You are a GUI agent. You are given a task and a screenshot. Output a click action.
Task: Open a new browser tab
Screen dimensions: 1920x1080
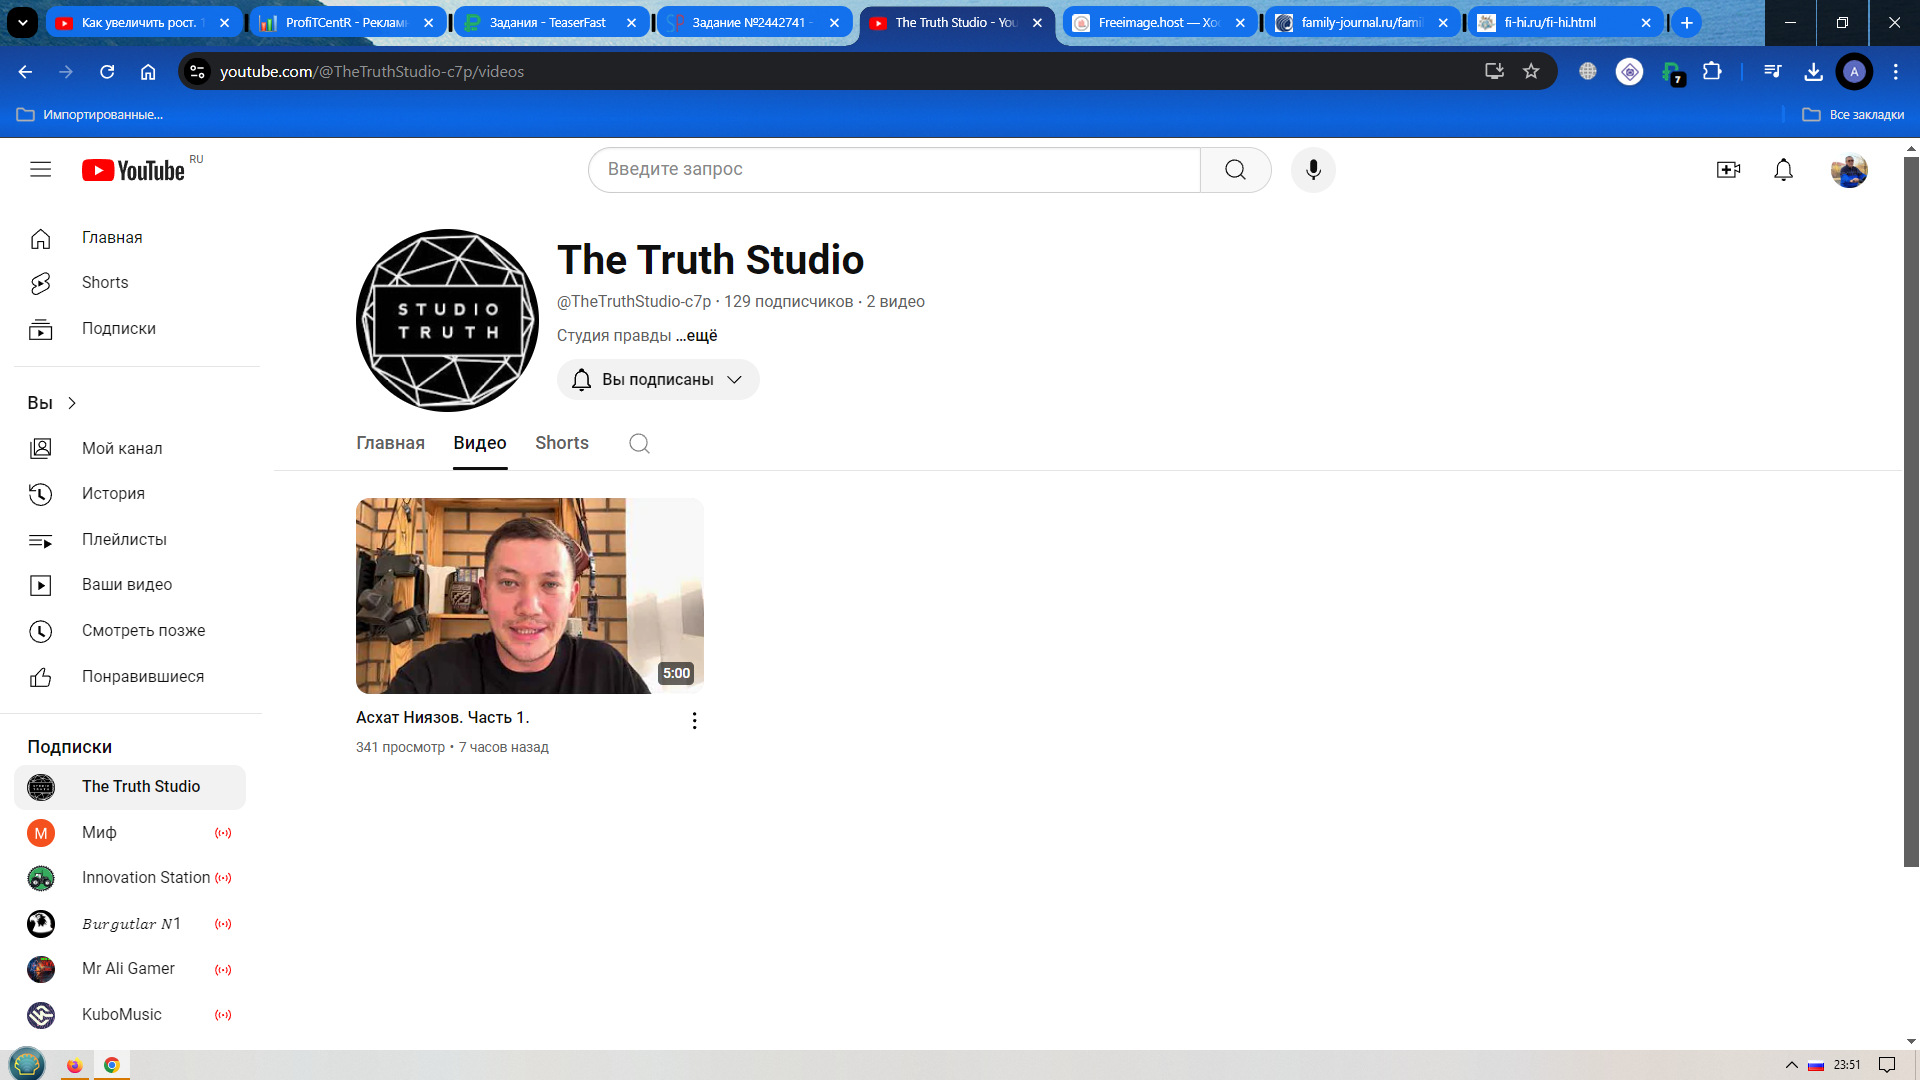(x=1686, y=22)
